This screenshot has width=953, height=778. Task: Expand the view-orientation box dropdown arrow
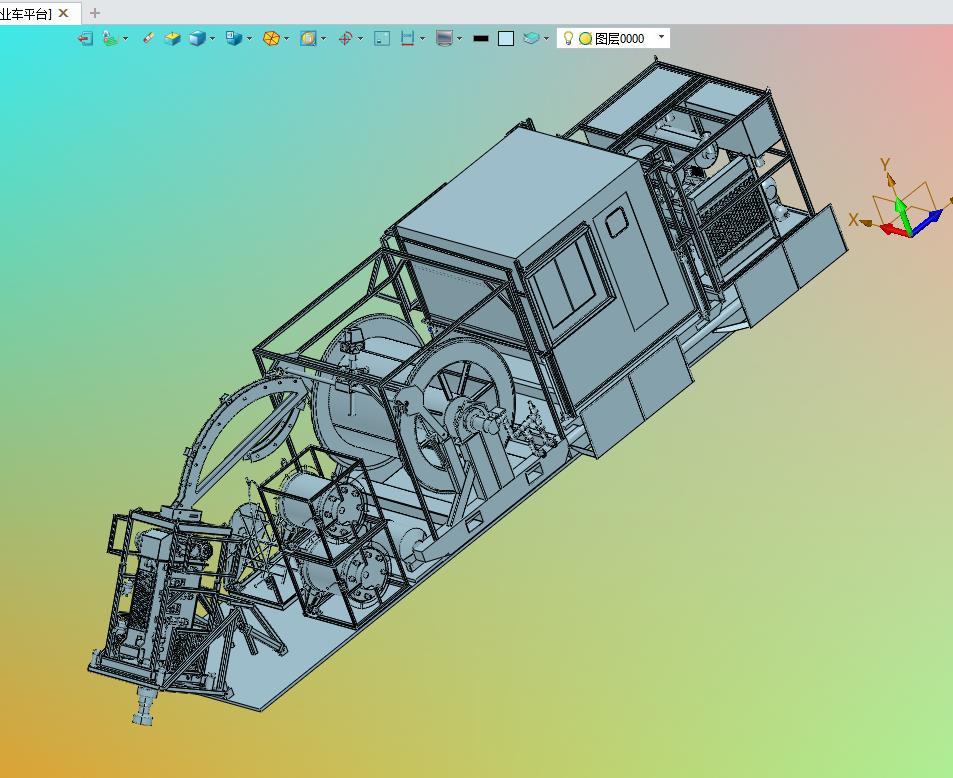249,38
